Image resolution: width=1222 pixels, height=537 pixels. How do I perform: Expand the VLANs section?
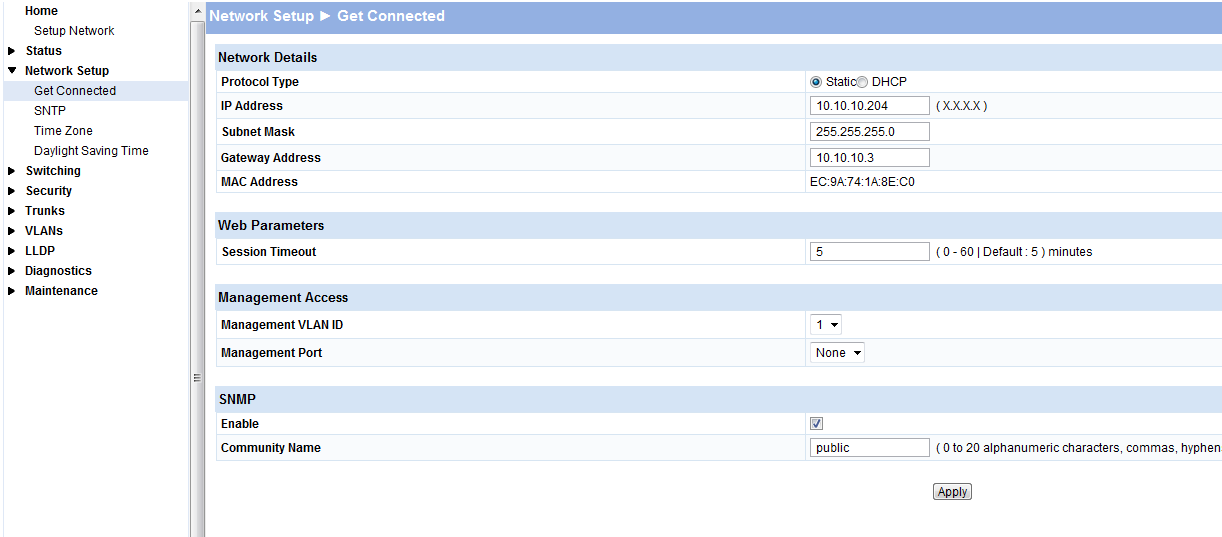point(12,231)
